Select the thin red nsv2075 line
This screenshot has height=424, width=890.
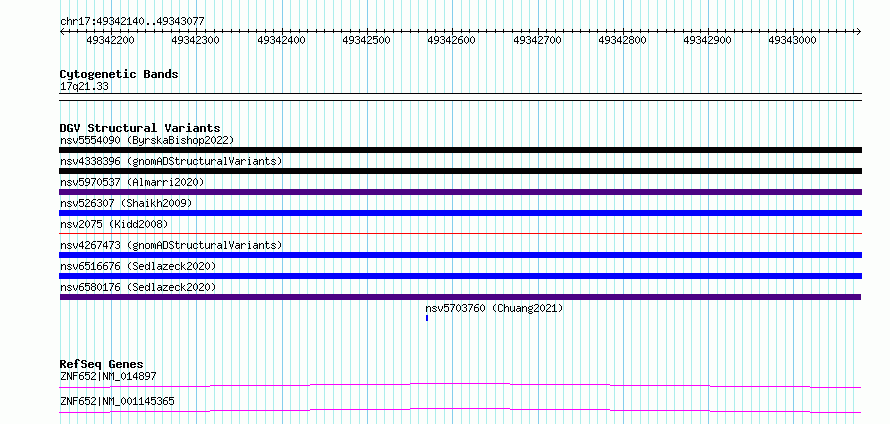460,233
